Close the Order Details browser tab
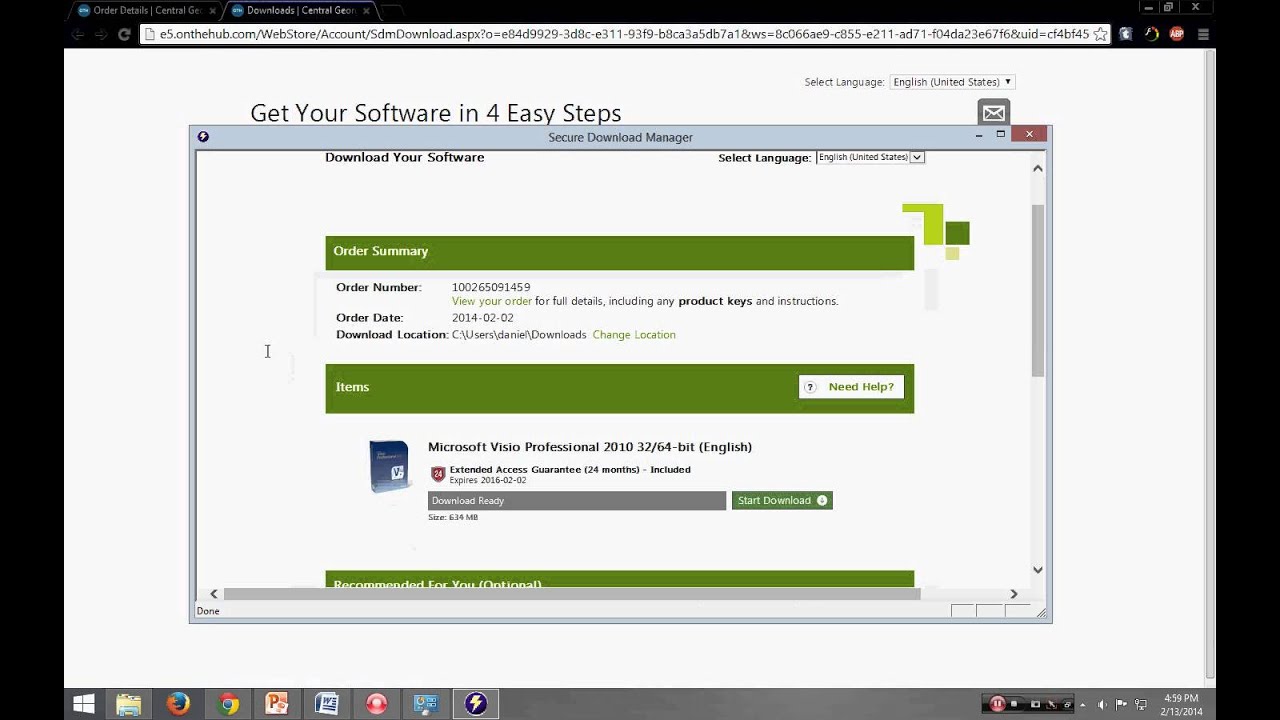 pos(212,11)
